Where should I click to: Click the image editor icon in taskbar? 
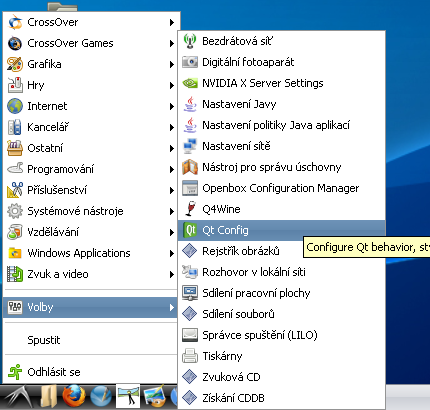[x=154, y=397]
